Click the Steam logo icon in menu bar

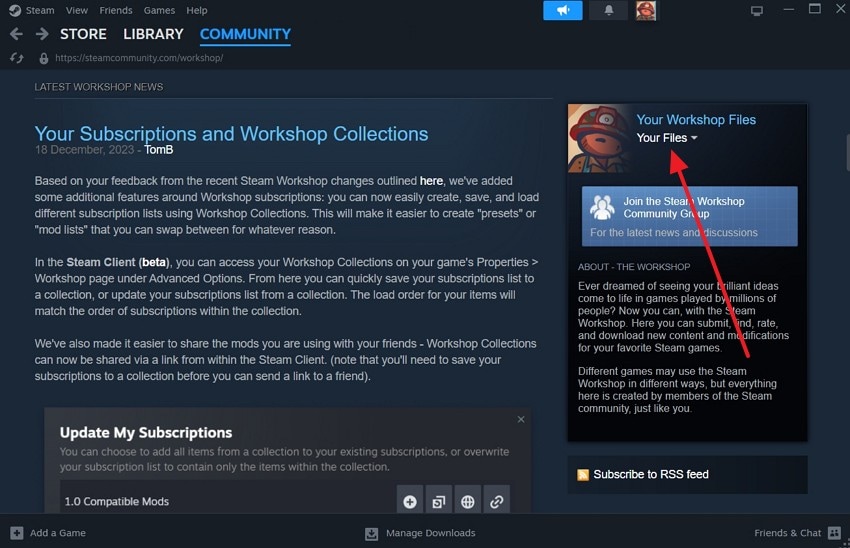pos(15,10)
